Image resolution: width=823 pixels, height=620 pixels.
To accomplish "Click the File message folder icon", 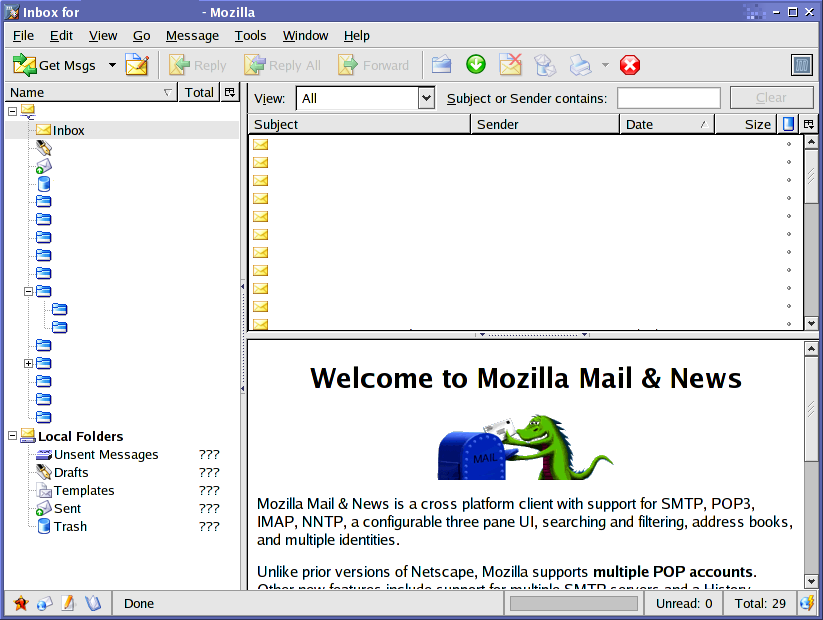I will [x=441, y=65].
